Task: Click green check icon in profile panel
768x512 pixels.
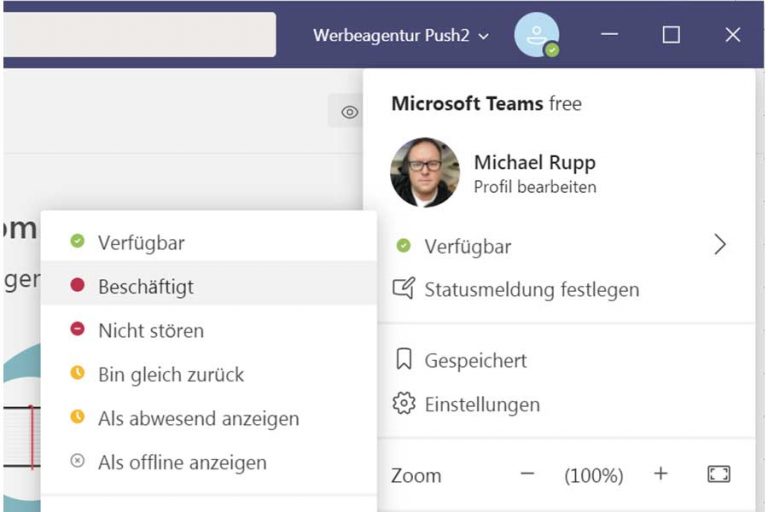Action: (x=404, y=245)
